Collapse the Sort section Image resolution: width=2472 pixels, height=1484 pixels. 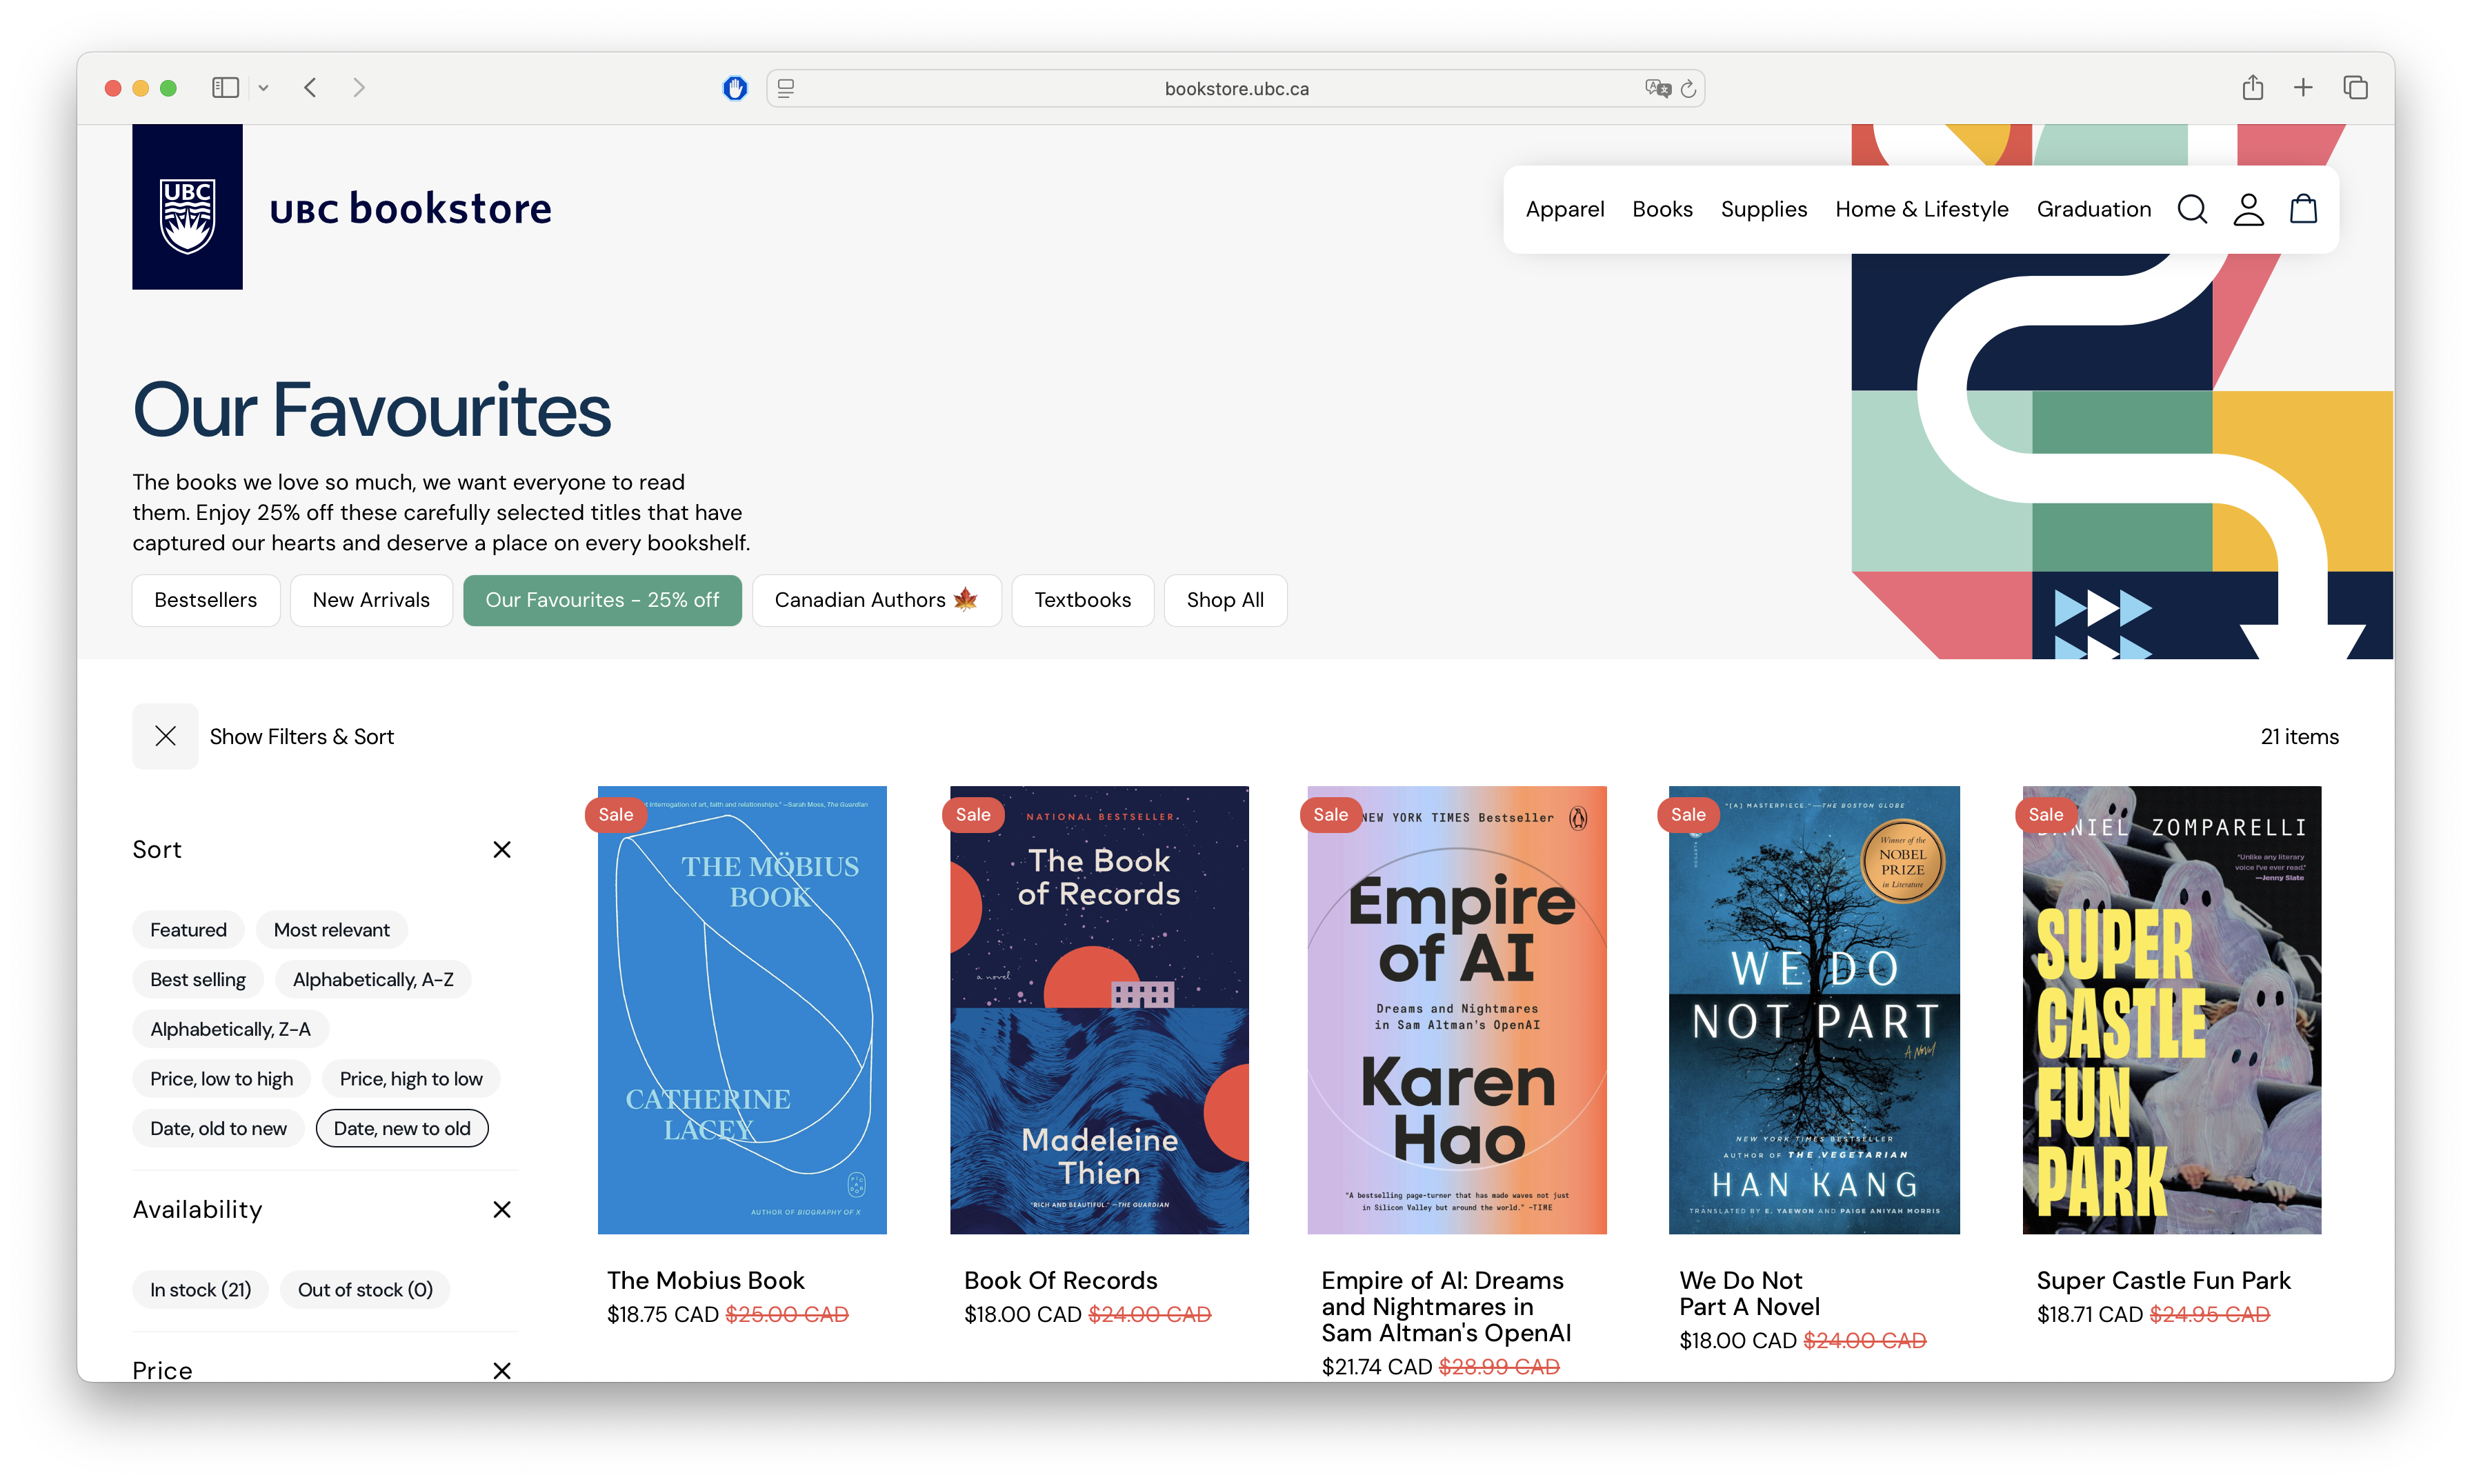pyautogui.click(x=502, y=849)
